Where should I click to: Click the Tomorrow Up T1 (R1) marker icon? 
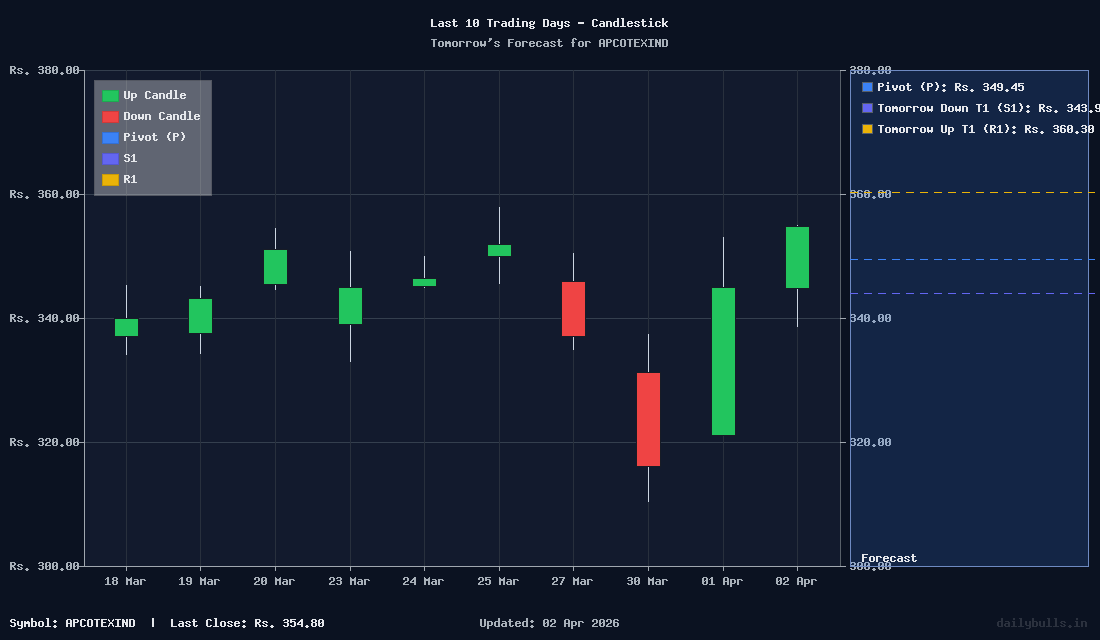pyautogui.click(x=866, y=129)
